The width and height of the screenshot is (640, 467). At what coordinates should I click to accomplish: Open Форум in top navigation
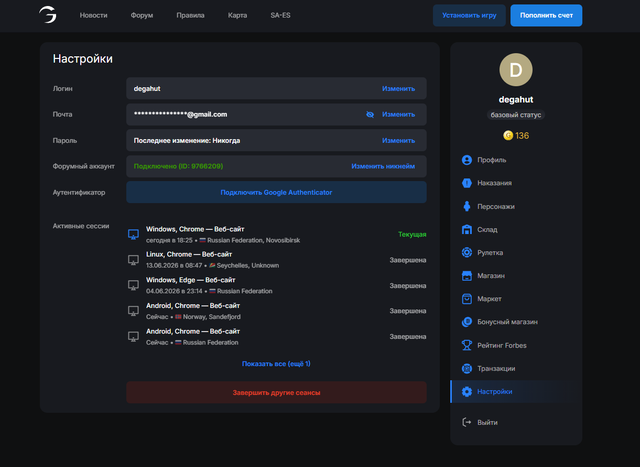tap(142, 15)
